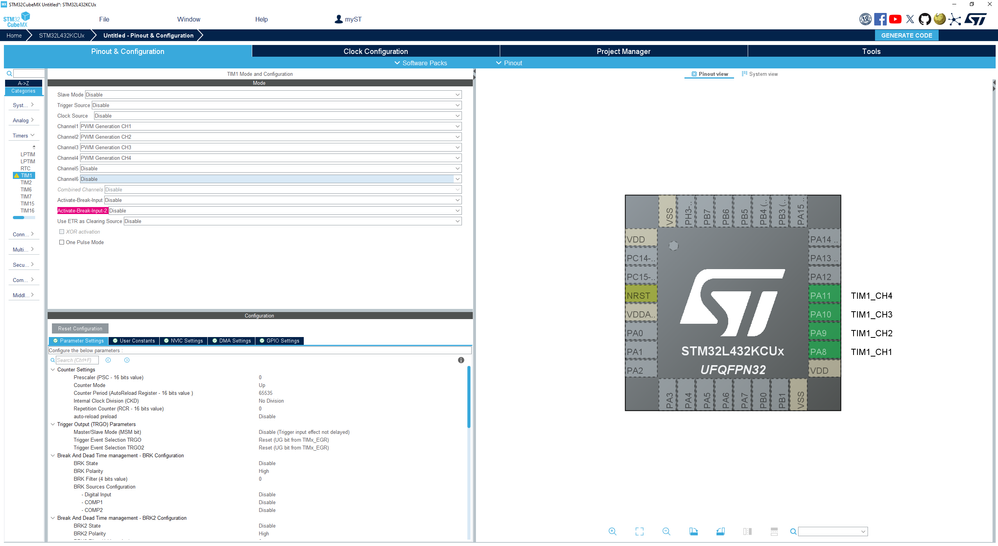Screen dimensions: 998x546
Task: Switch to System view
Action: point(759,74)
